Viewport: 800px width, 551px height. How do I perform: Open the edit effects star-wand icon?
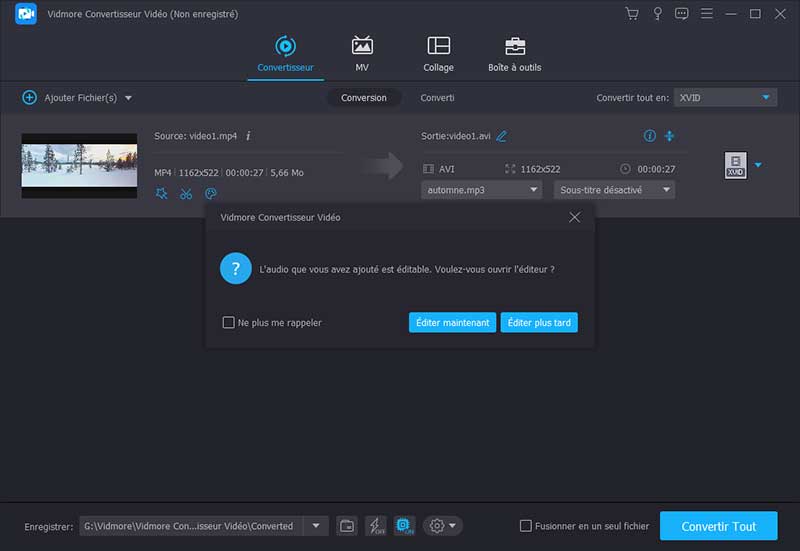tap(162, 193)
